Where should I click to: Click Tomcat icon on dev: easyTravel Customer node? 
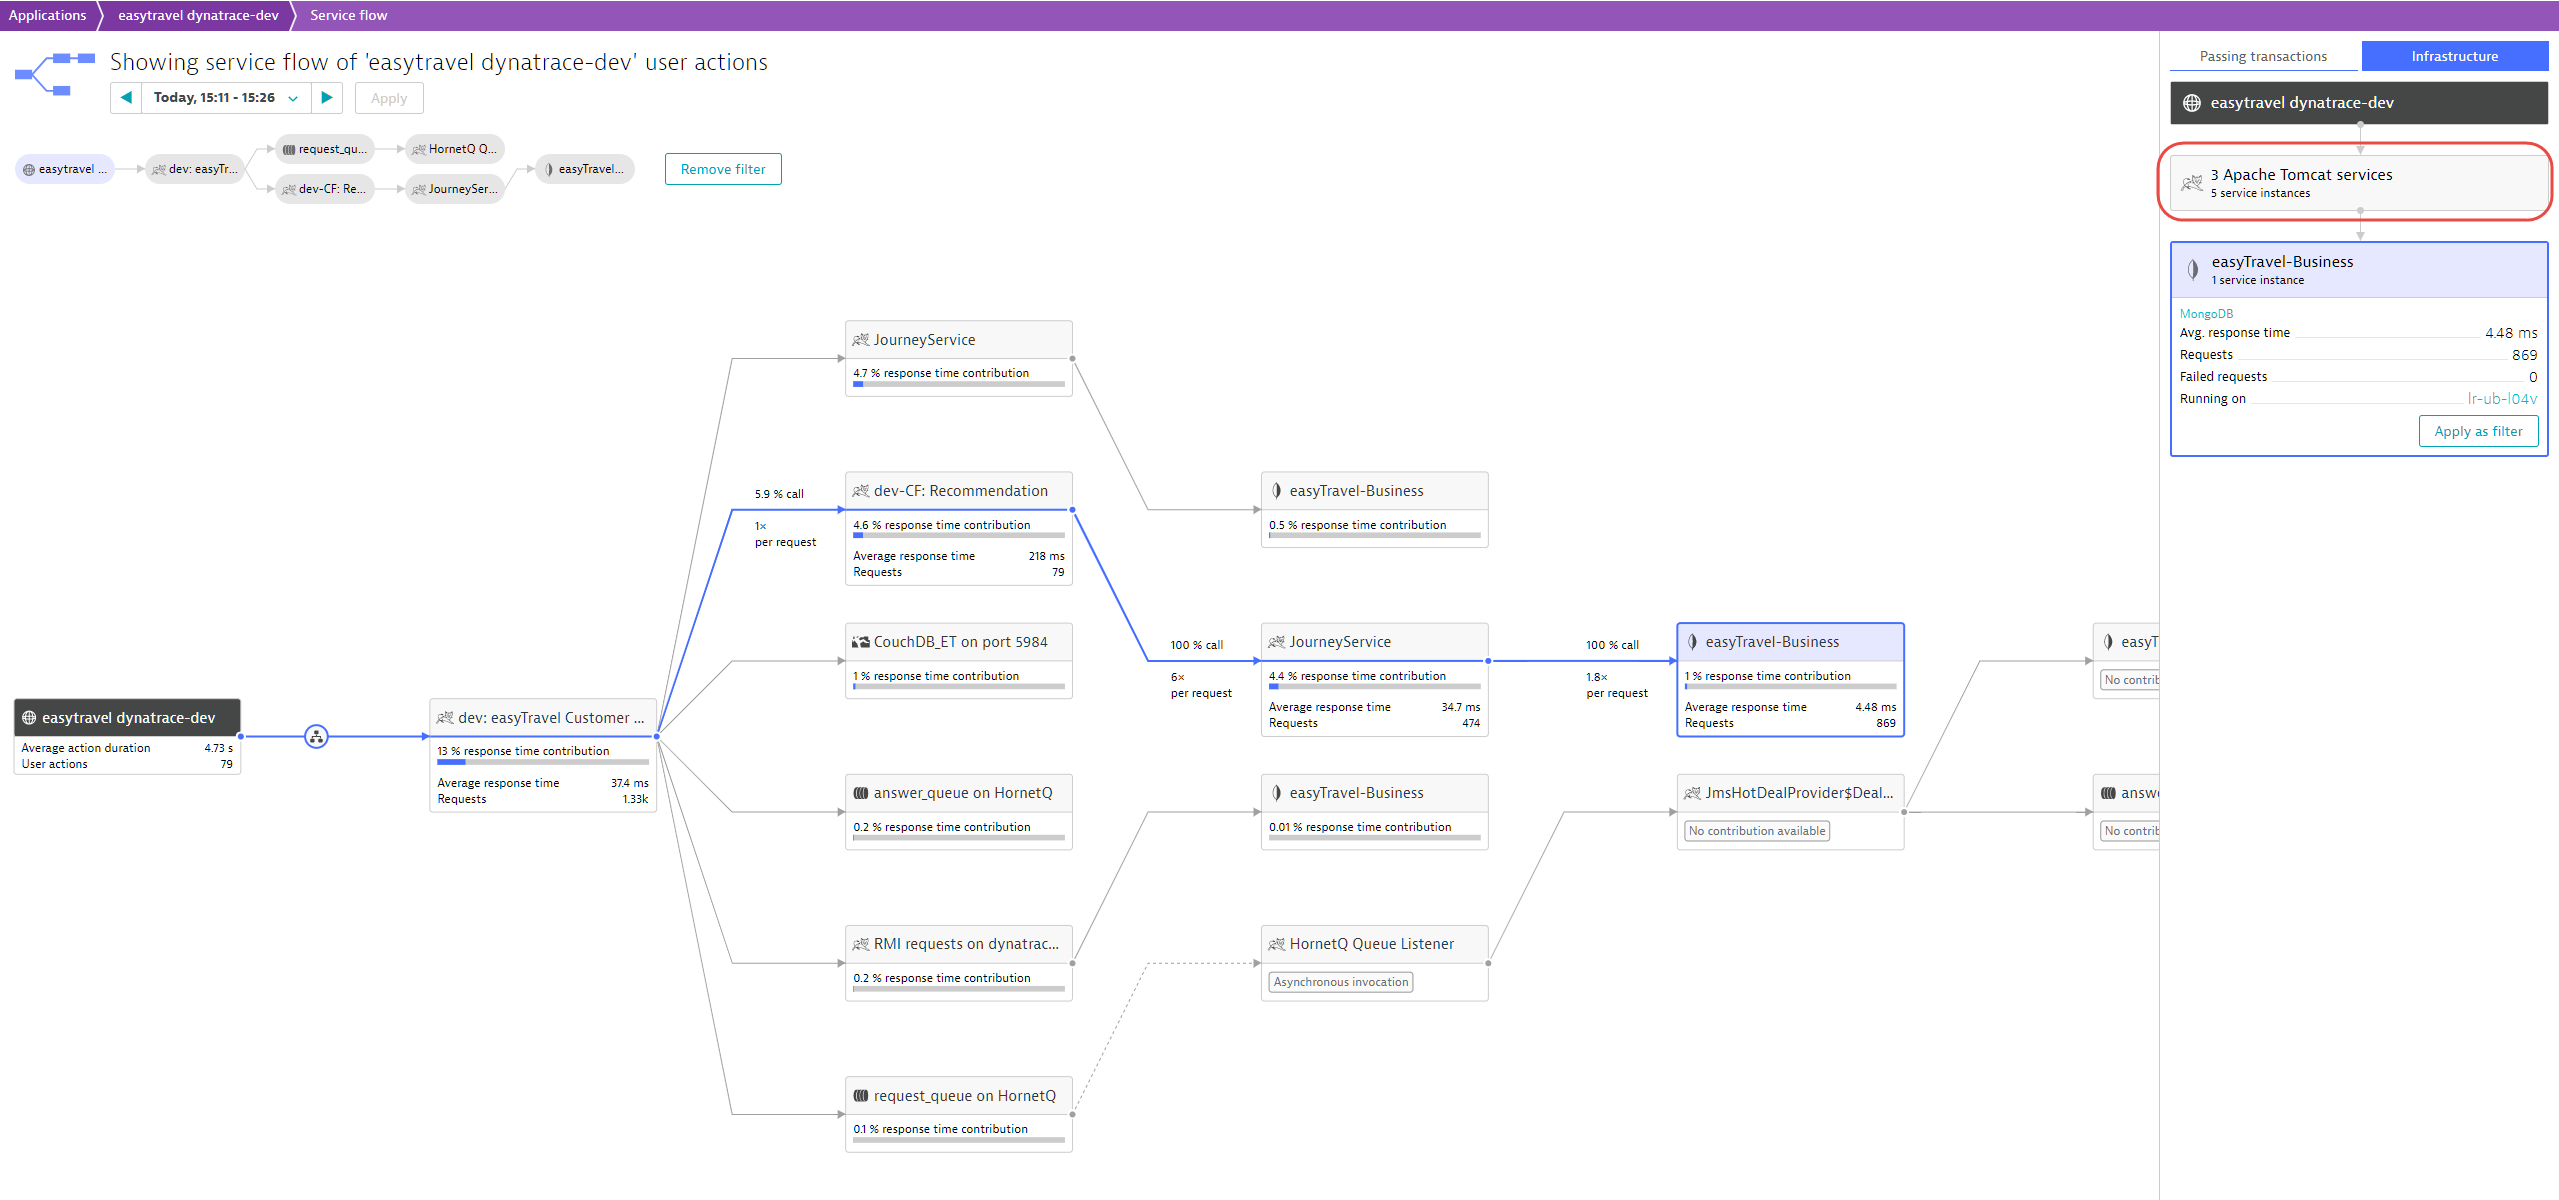[446, 718]
